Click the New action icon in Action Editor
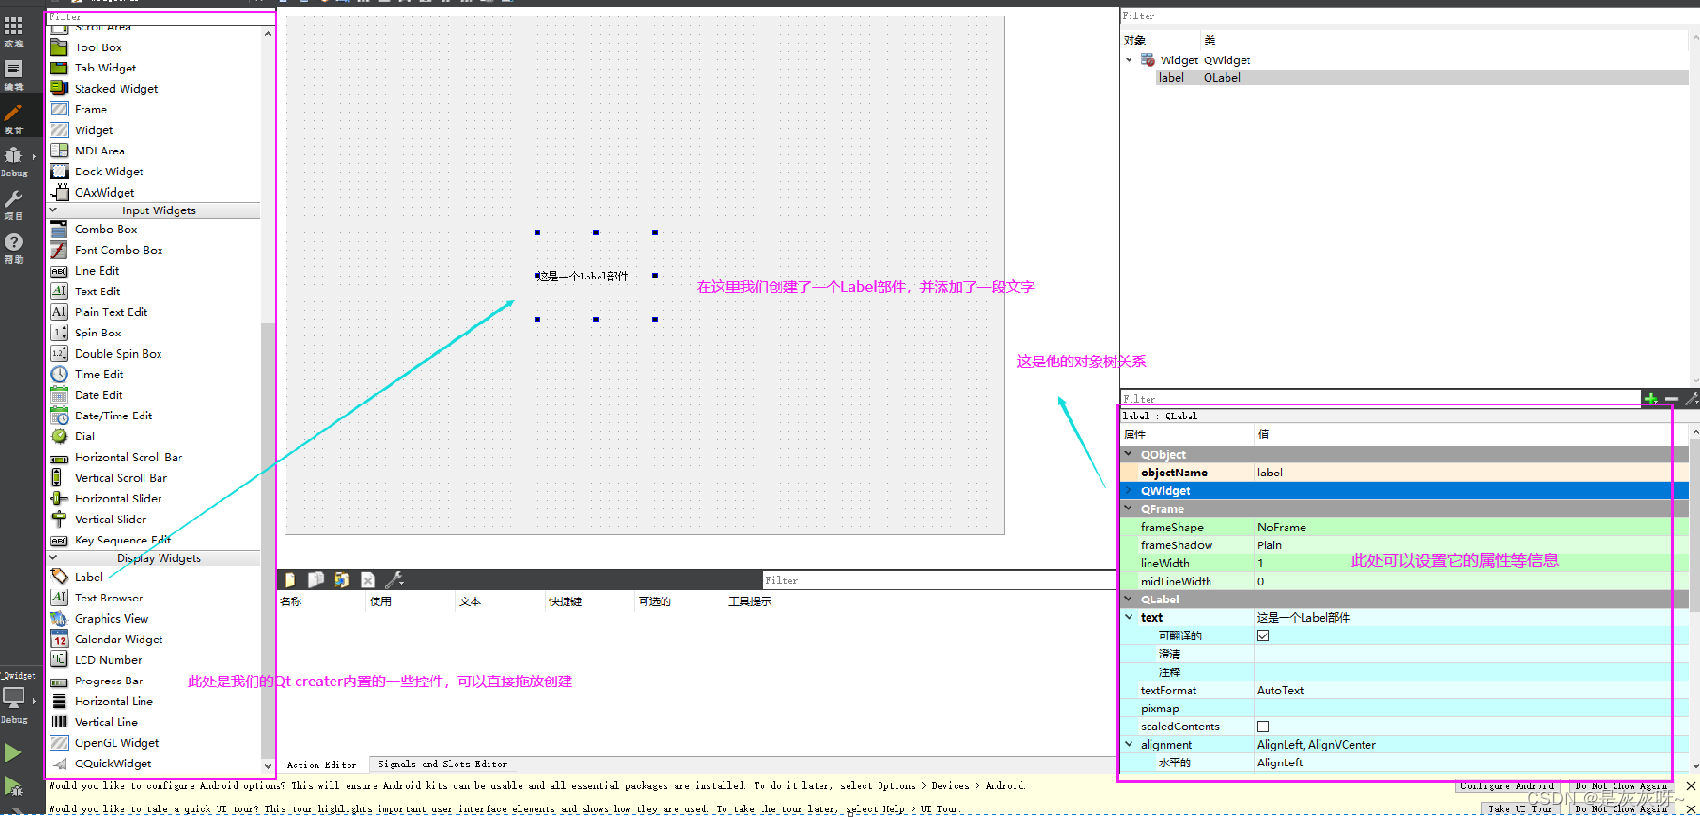Image resolution: width=1700 pixels, height=817 pixels. pyautogui.click(x=290, y=580)
